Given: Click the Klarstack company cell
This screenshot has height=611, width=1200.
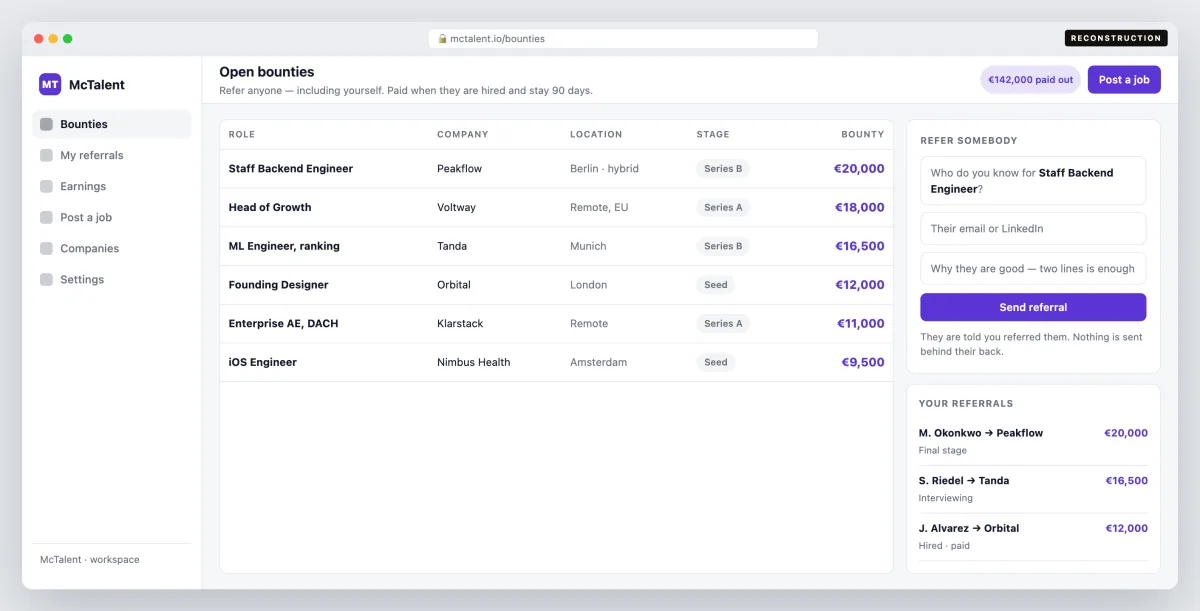Looking at the screenshot, I should tap(460, 323).
